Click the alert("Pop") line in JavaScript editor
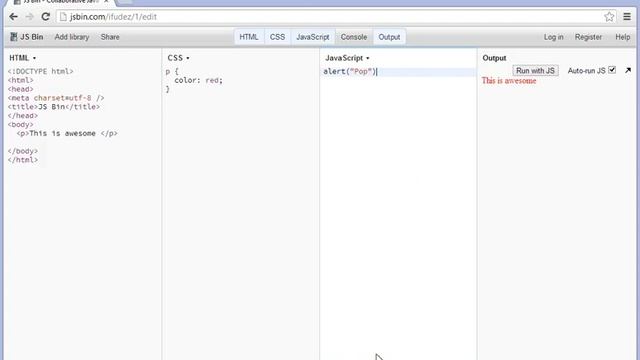This screenshot has height=360, width=640. 350,72
